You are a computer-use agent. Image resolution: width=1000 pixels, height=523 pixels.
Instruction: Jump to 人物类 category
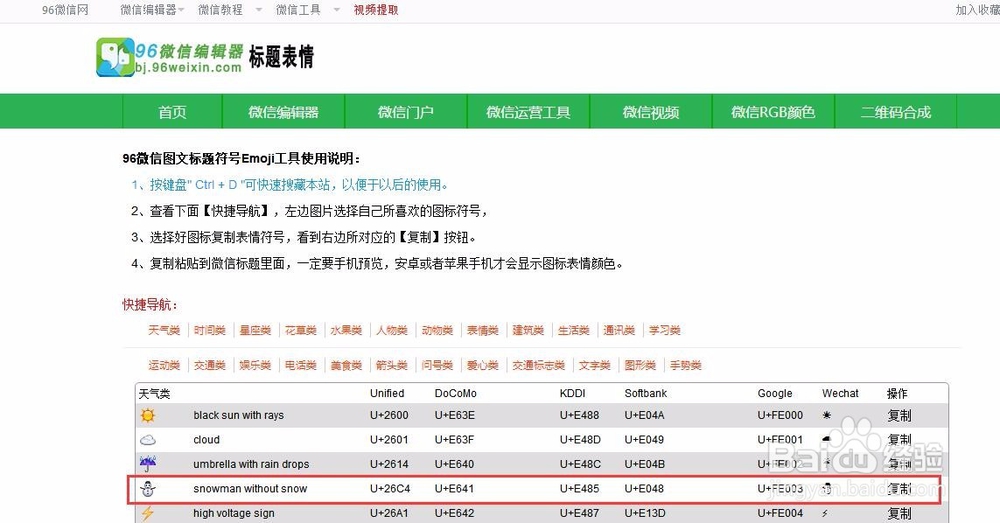tap(392, 330)
